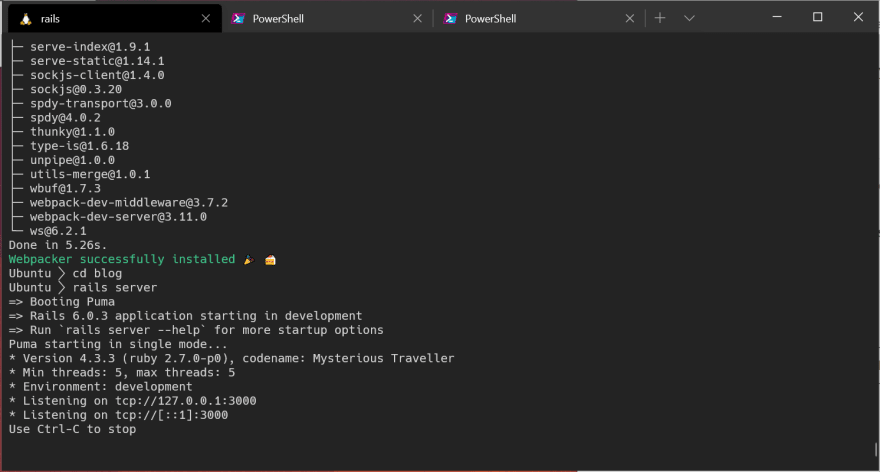Click the text utils-merge@1.0.1
The height and width of the screenshot is (472, 880).
pos(90,174)
